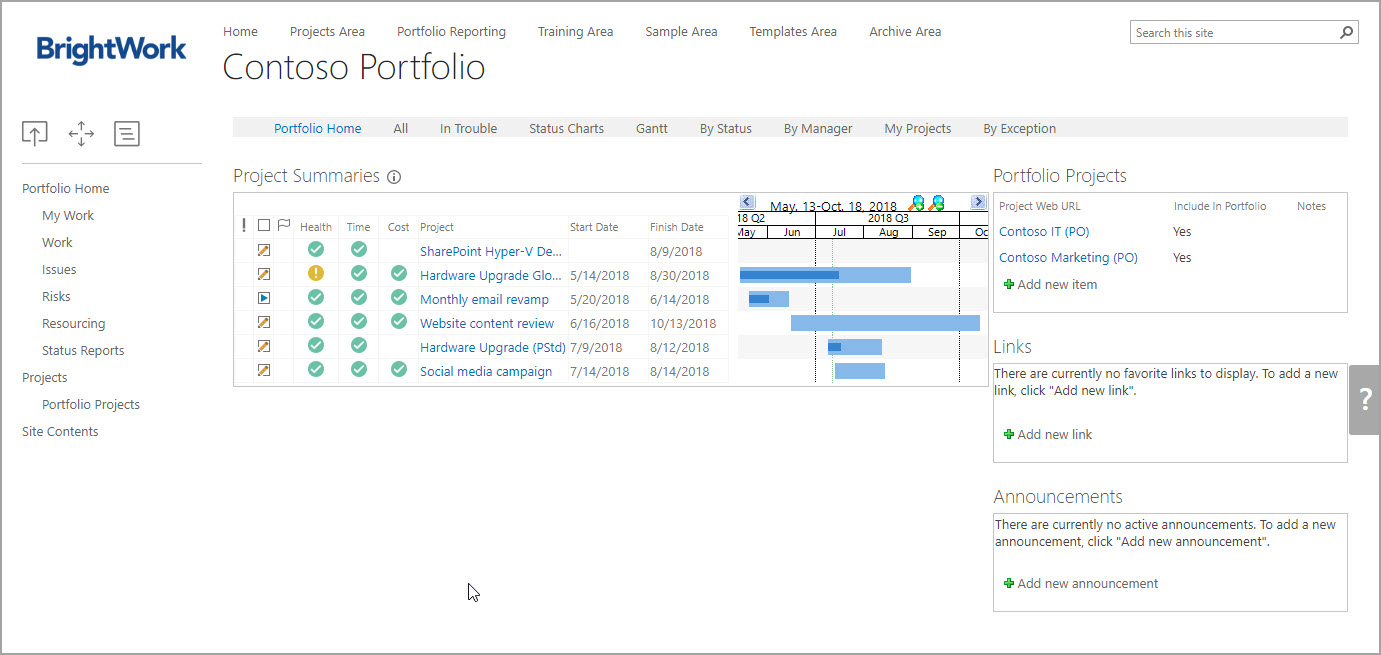
Task: Open Risks in the sidebar
Action: [56, 297]
